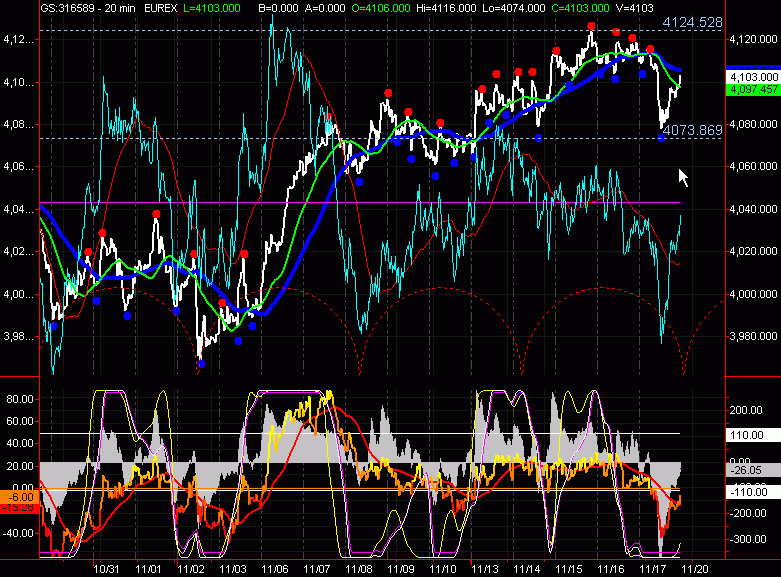The height and width of the screenshot is (577, 781).
Task: Select the blue pivot dot beside 4073.869 label
Action: pos(661,138)
